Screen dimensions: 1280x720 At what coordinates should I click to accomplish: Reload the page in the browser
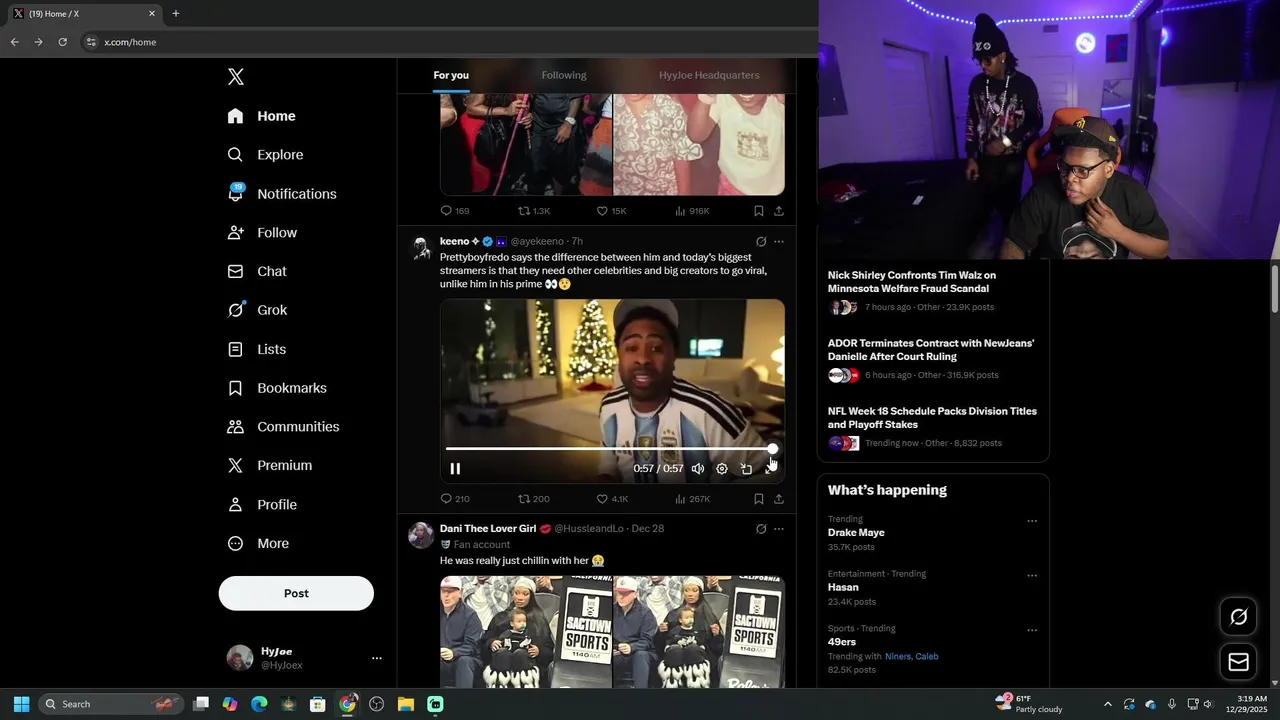(x=62, y=42)
